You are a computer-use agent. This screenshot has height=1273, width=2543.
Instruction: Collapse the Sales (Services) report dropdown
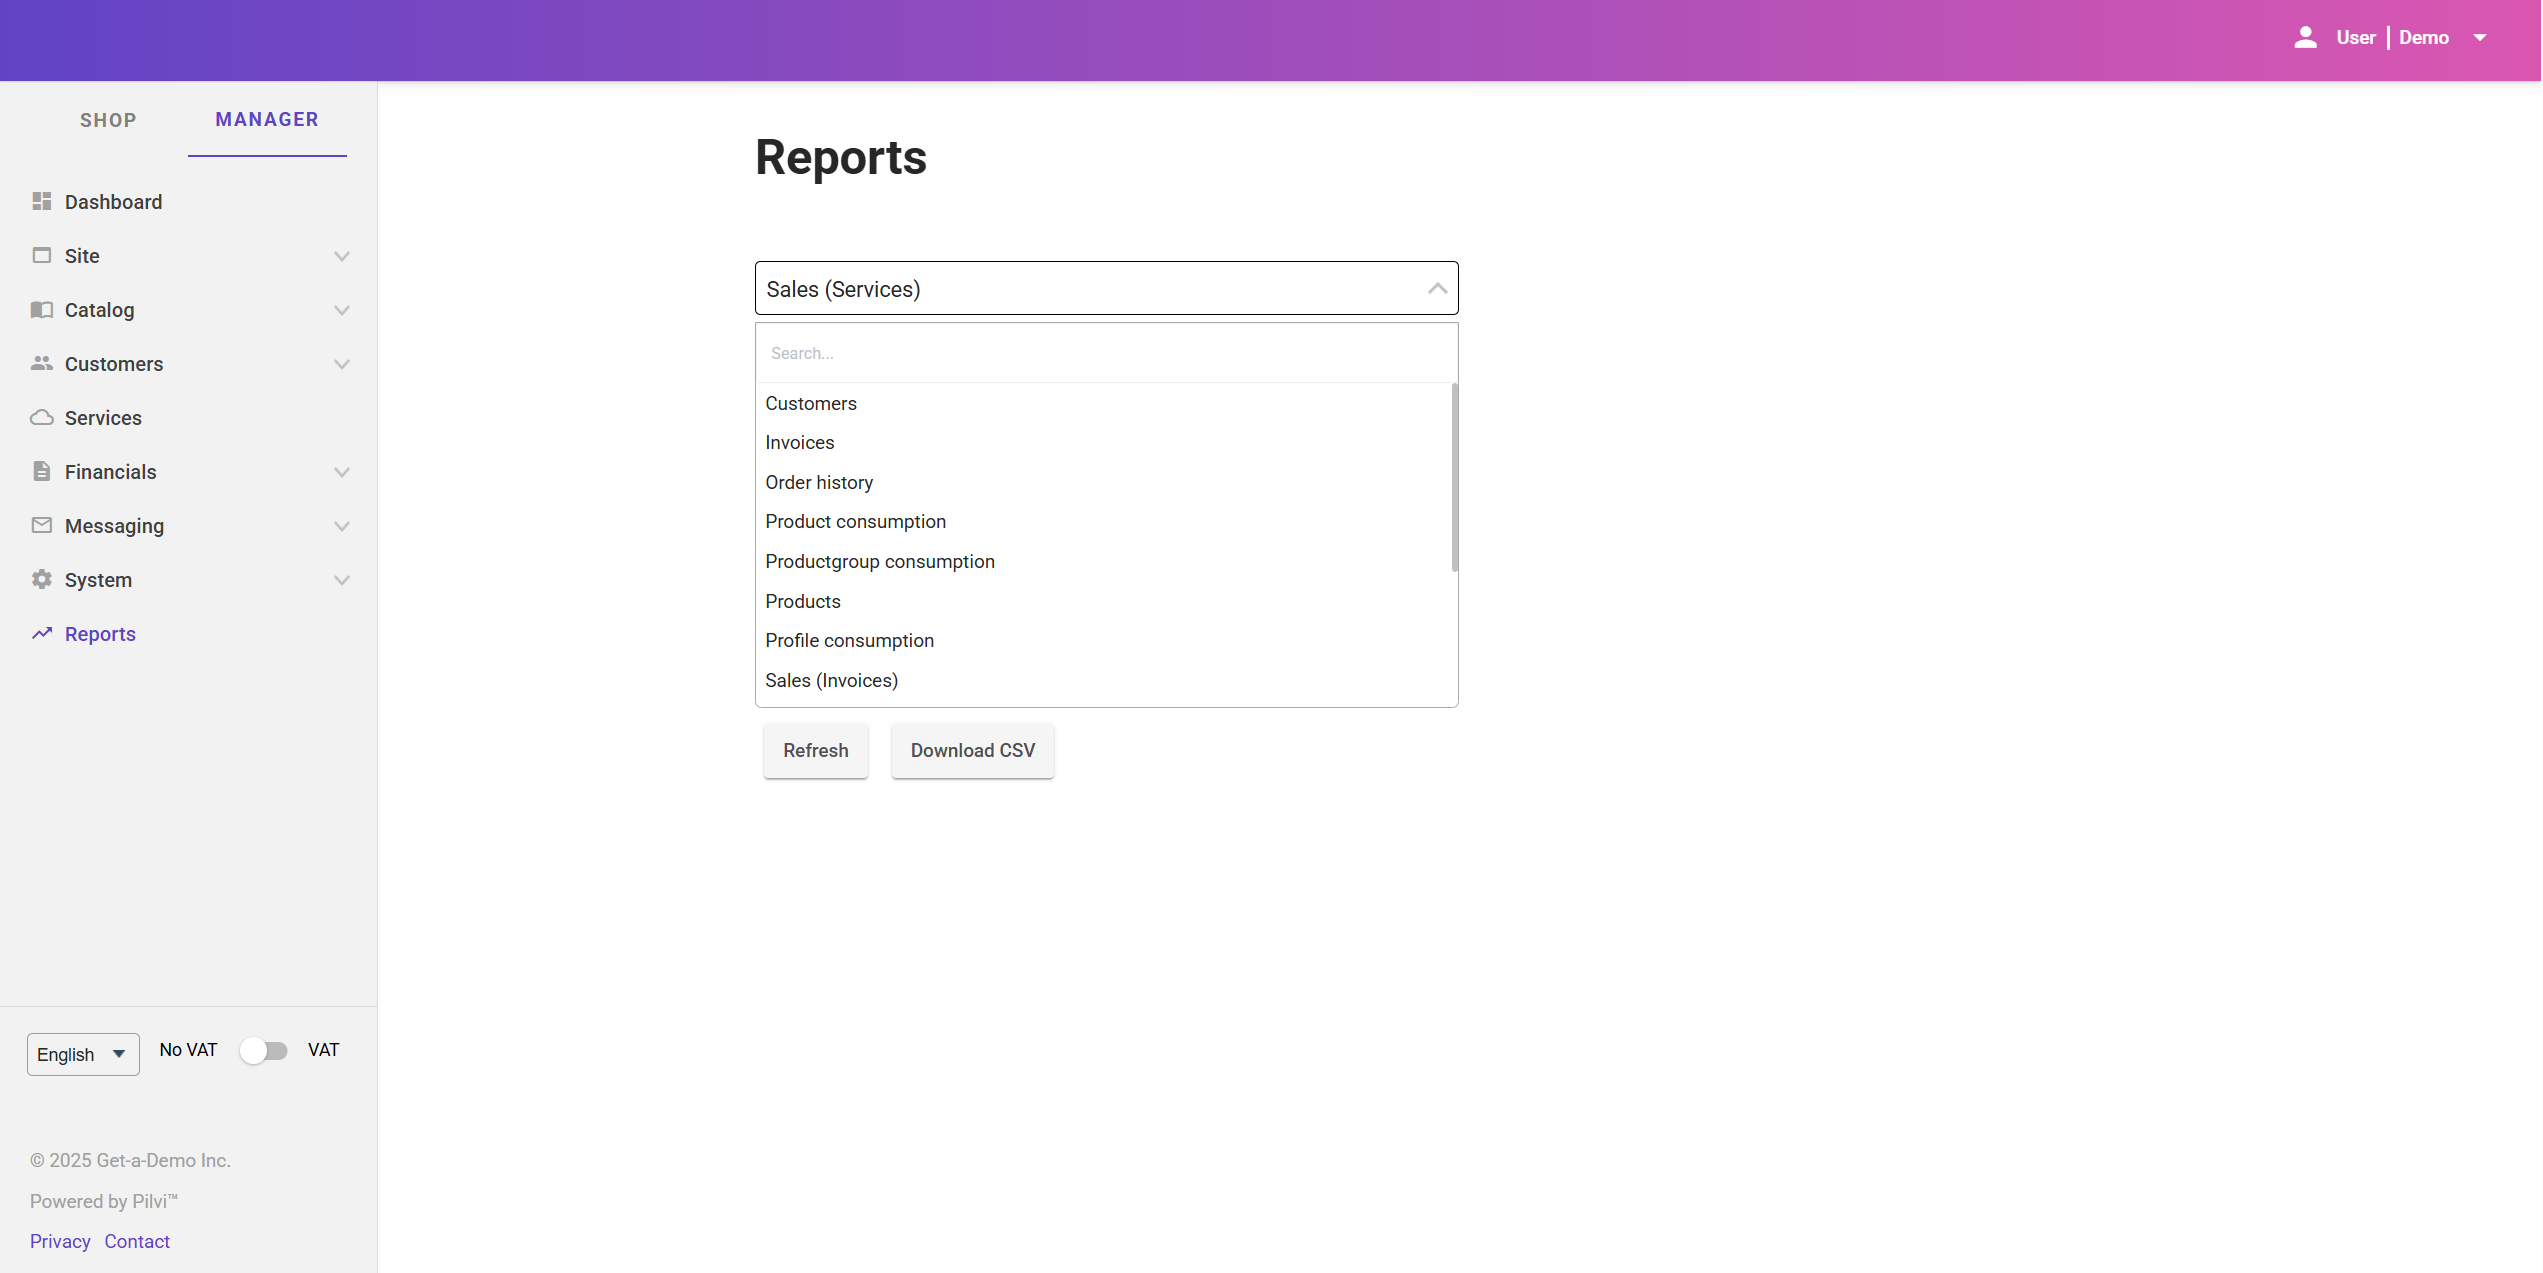pyautogui.click(x=1437, y=289)
